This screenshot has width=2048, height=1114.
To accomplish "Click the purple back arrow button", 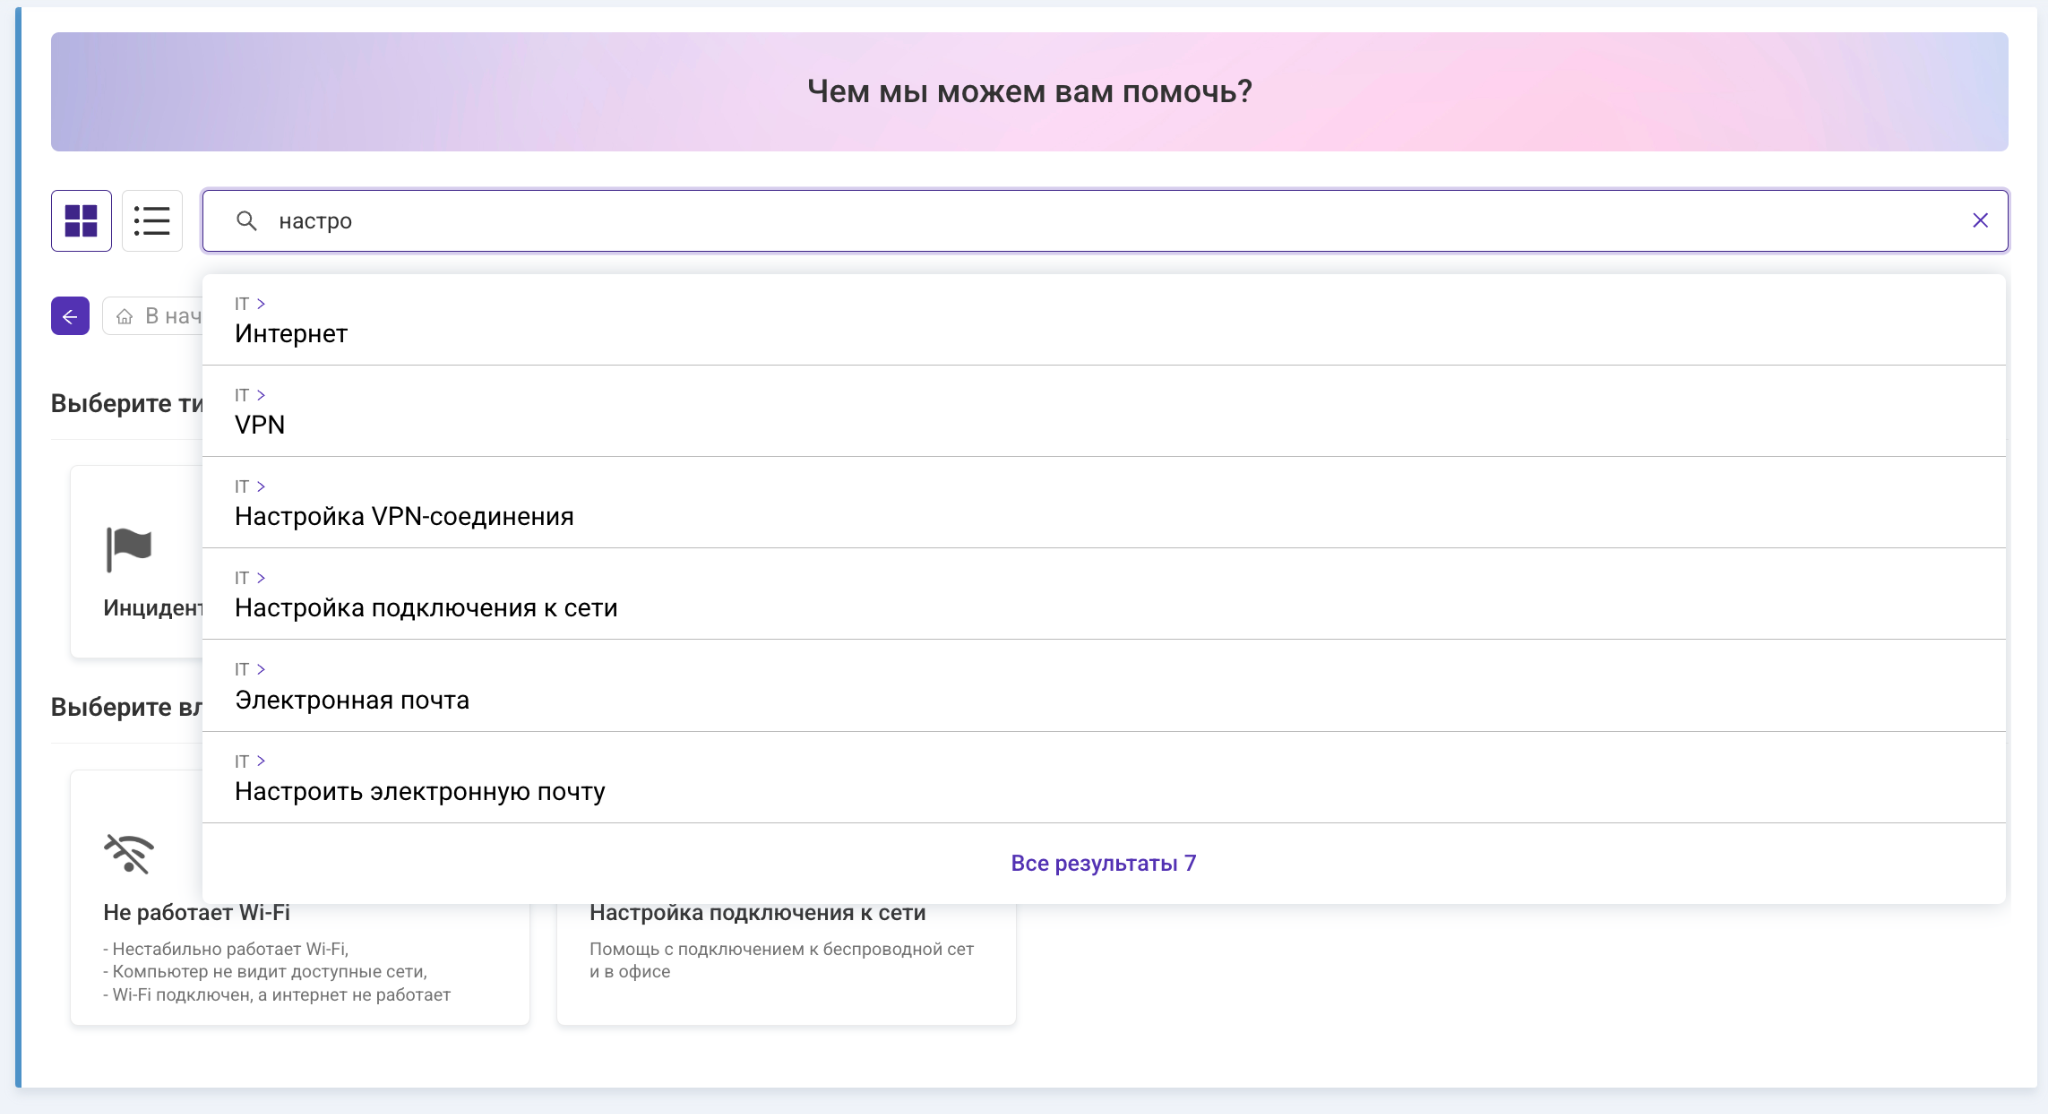I will [70, 316].
